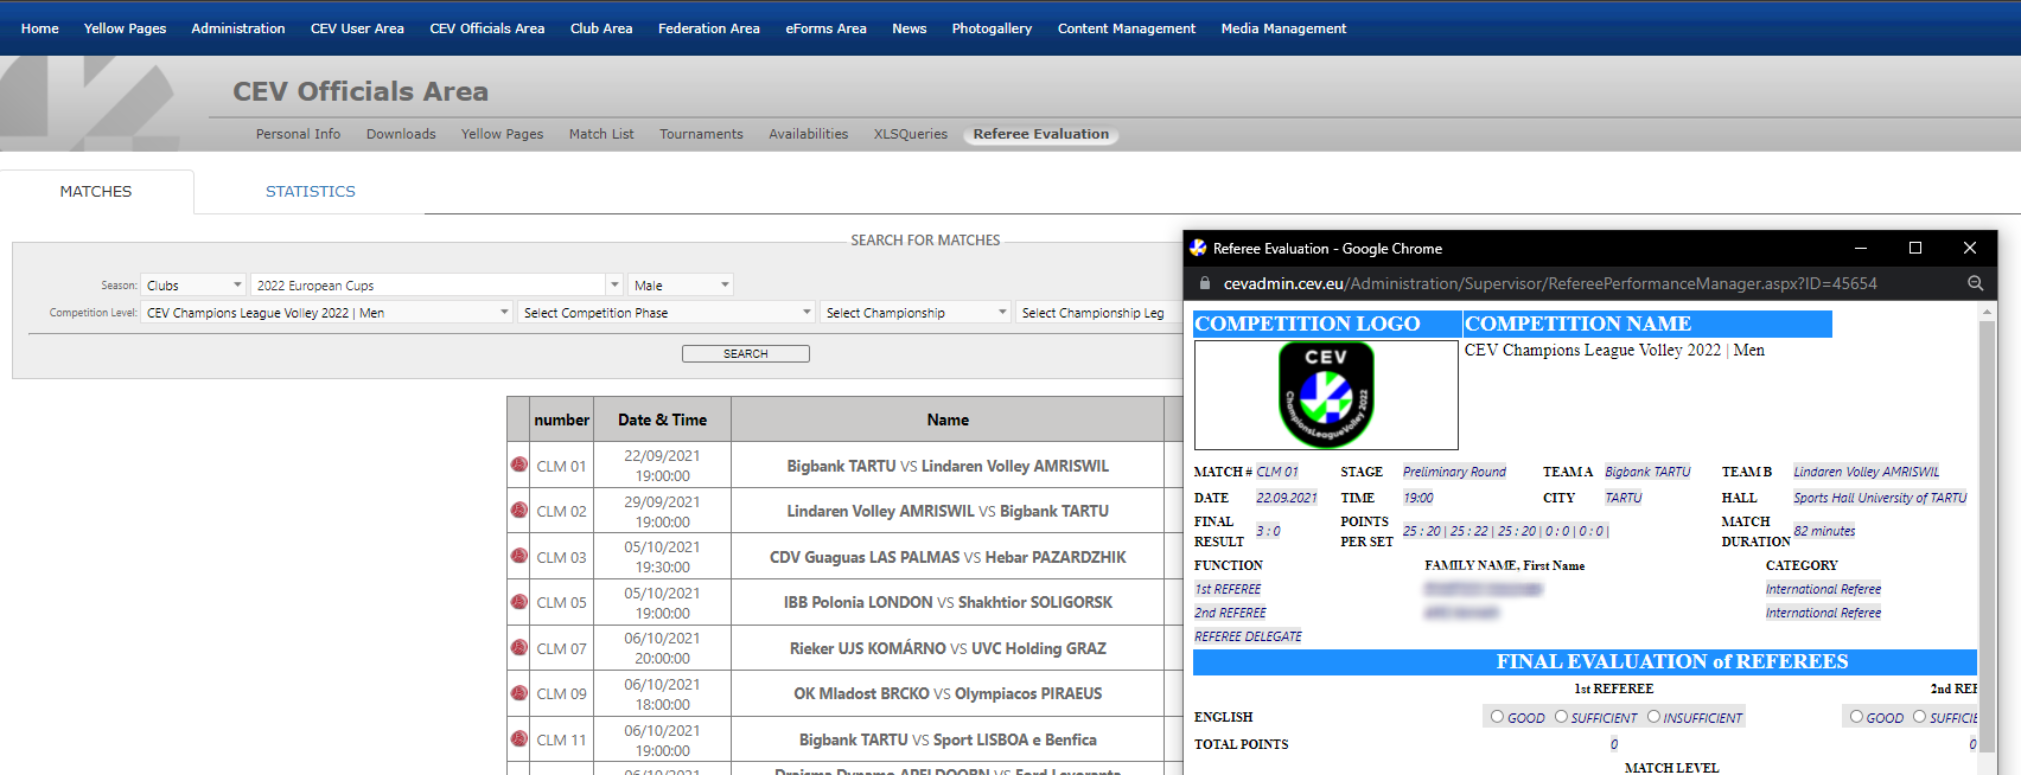Image resolution: width=2021 pixels, height=775 pixels.
Task: Open Federation Area menu
Action: coord(709,28)
